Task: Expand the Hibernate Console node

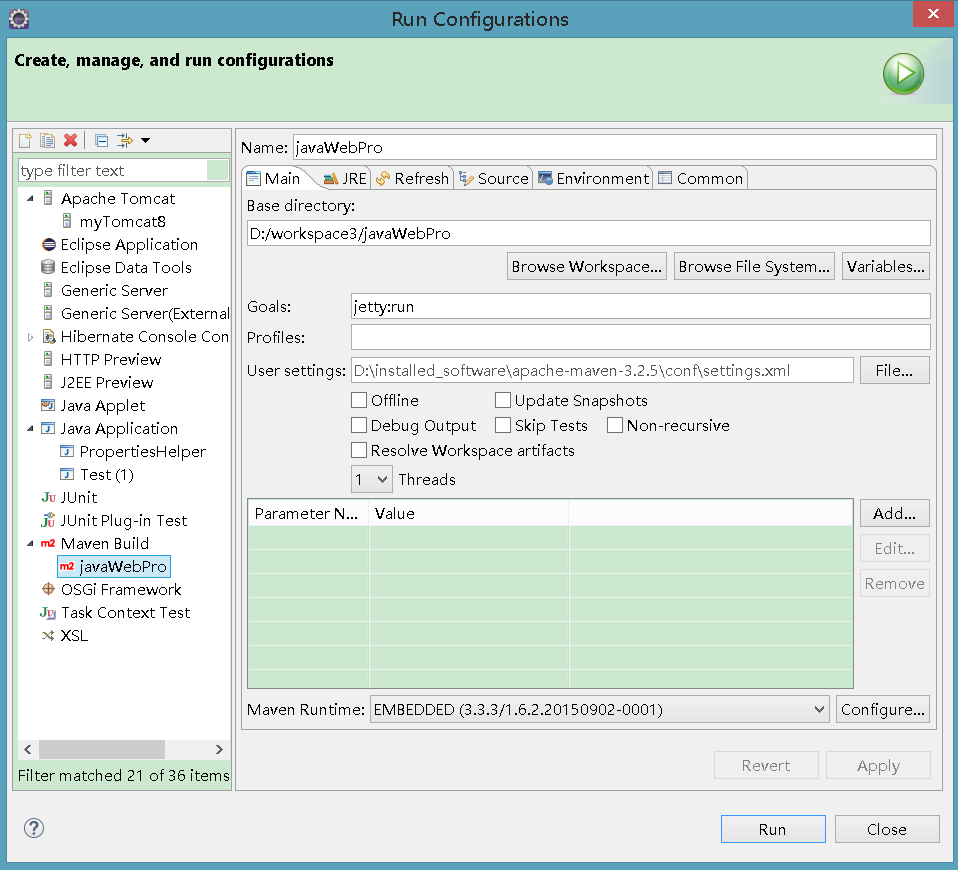Action: (31, 337)
